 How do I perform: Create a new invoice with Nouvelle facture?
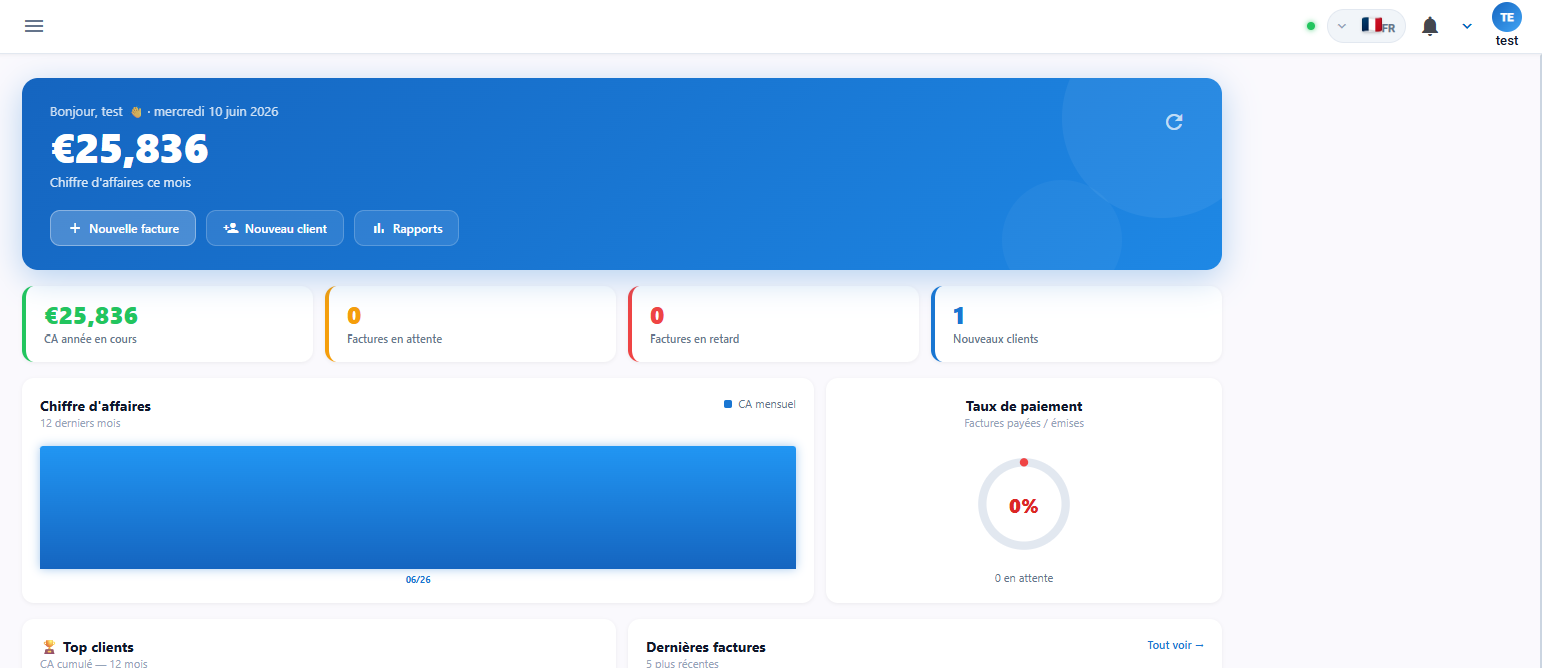click(123, 228)
